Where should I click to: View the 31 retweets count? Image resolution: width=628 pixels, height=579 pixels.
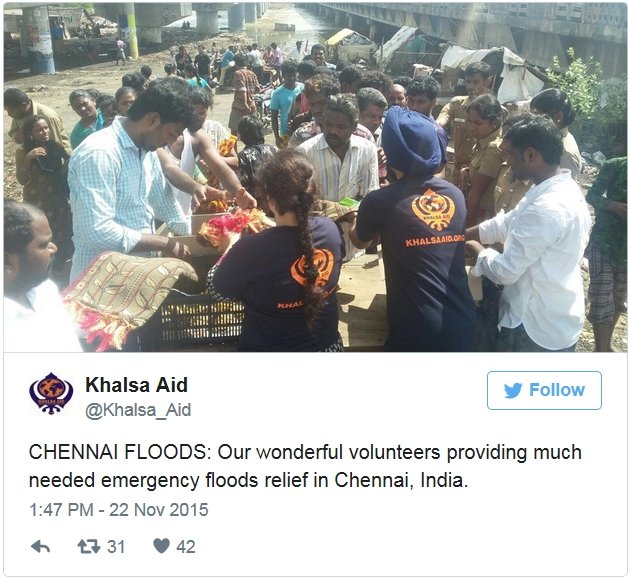(x=116, y=547)
